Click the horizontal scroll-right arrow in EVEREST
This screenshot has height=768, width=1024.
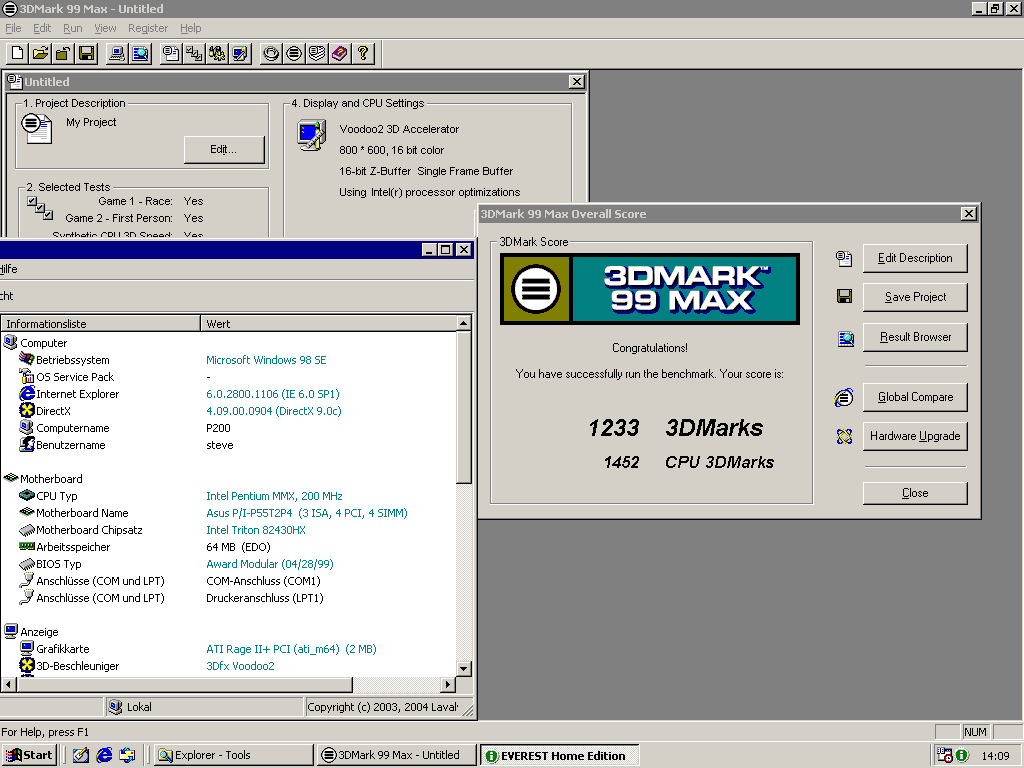tap(447, 684)
